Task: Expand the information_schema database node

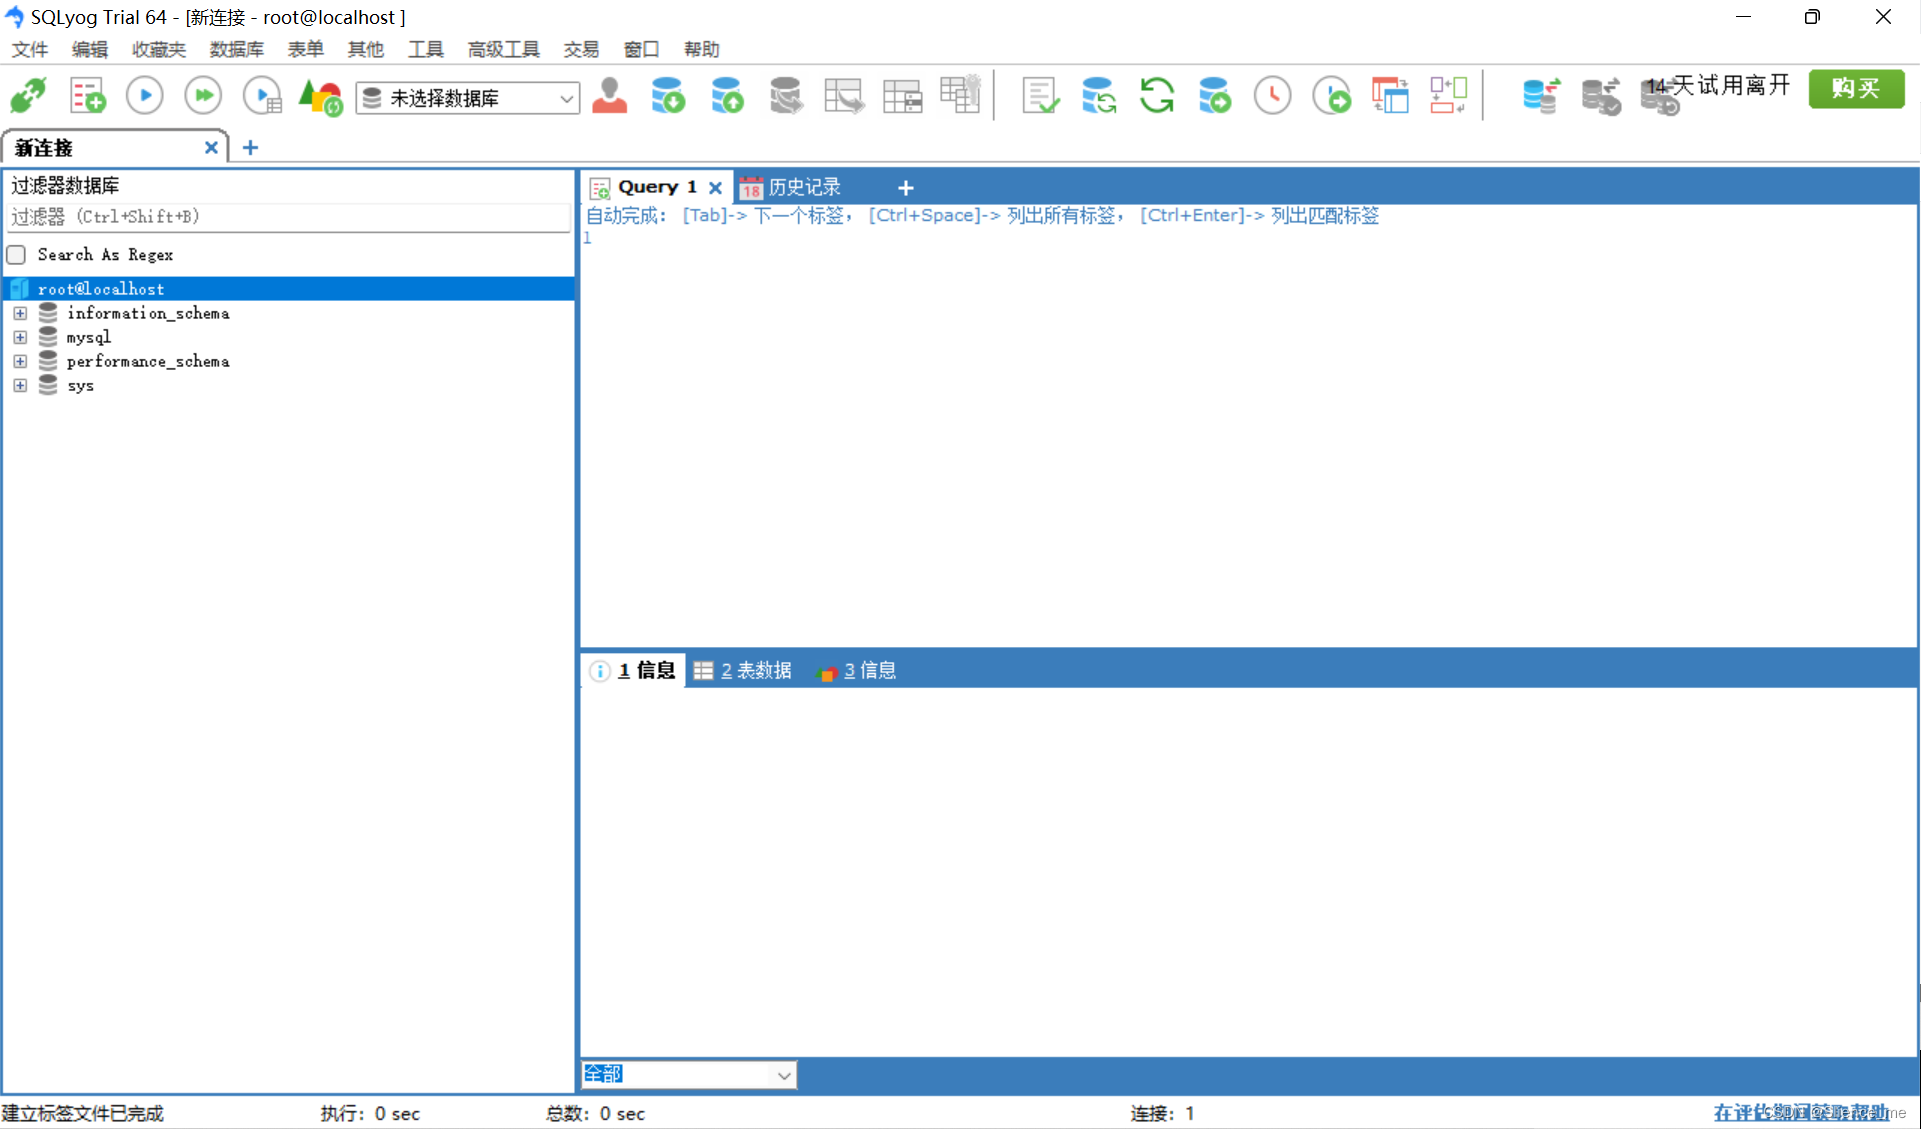Action: tap(20, 313)
